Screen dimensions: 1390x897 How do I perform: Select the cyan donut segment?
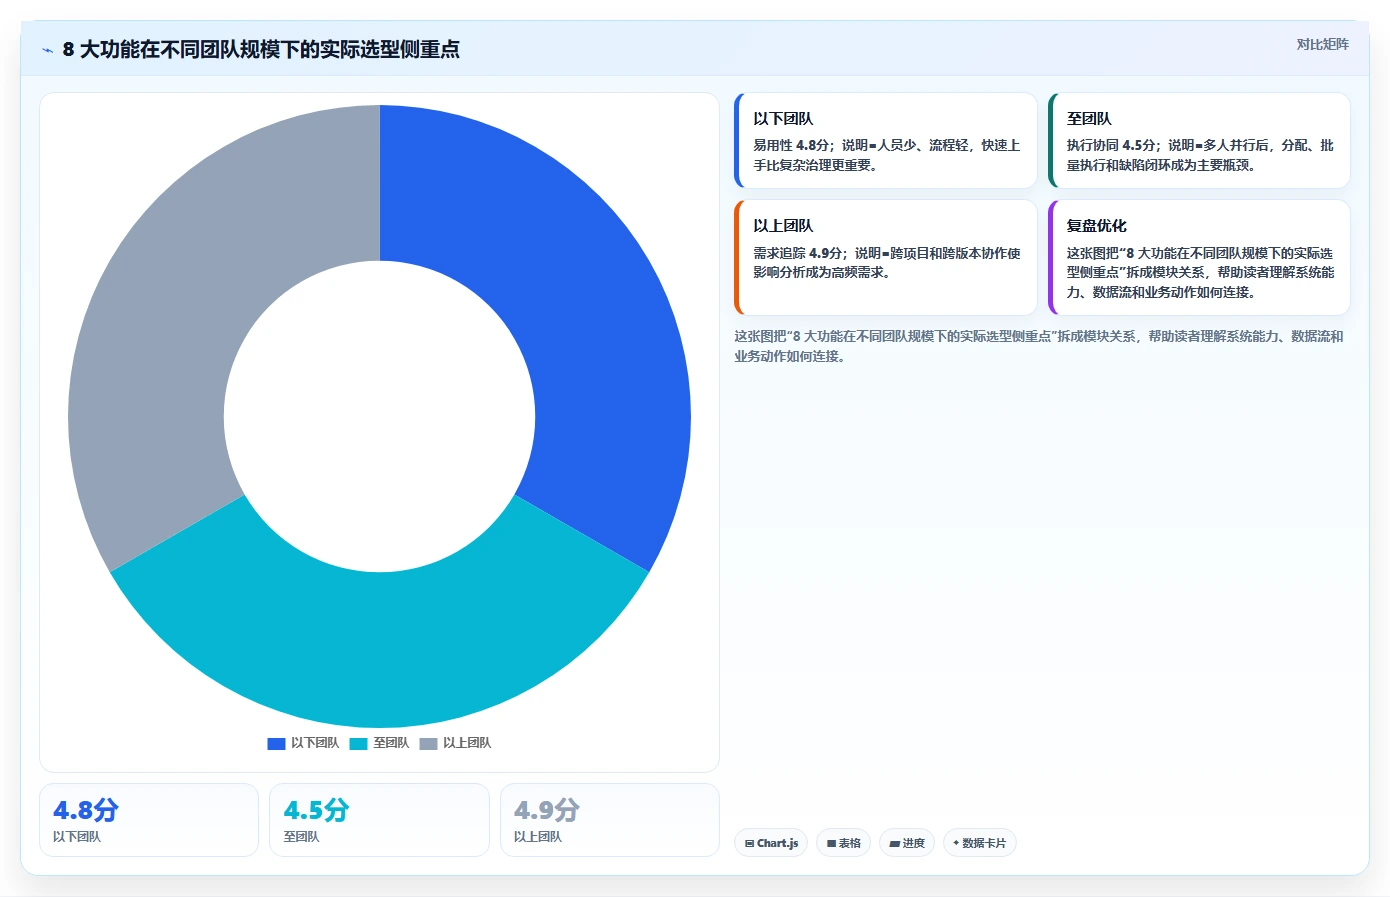click(x=380, y=650)
